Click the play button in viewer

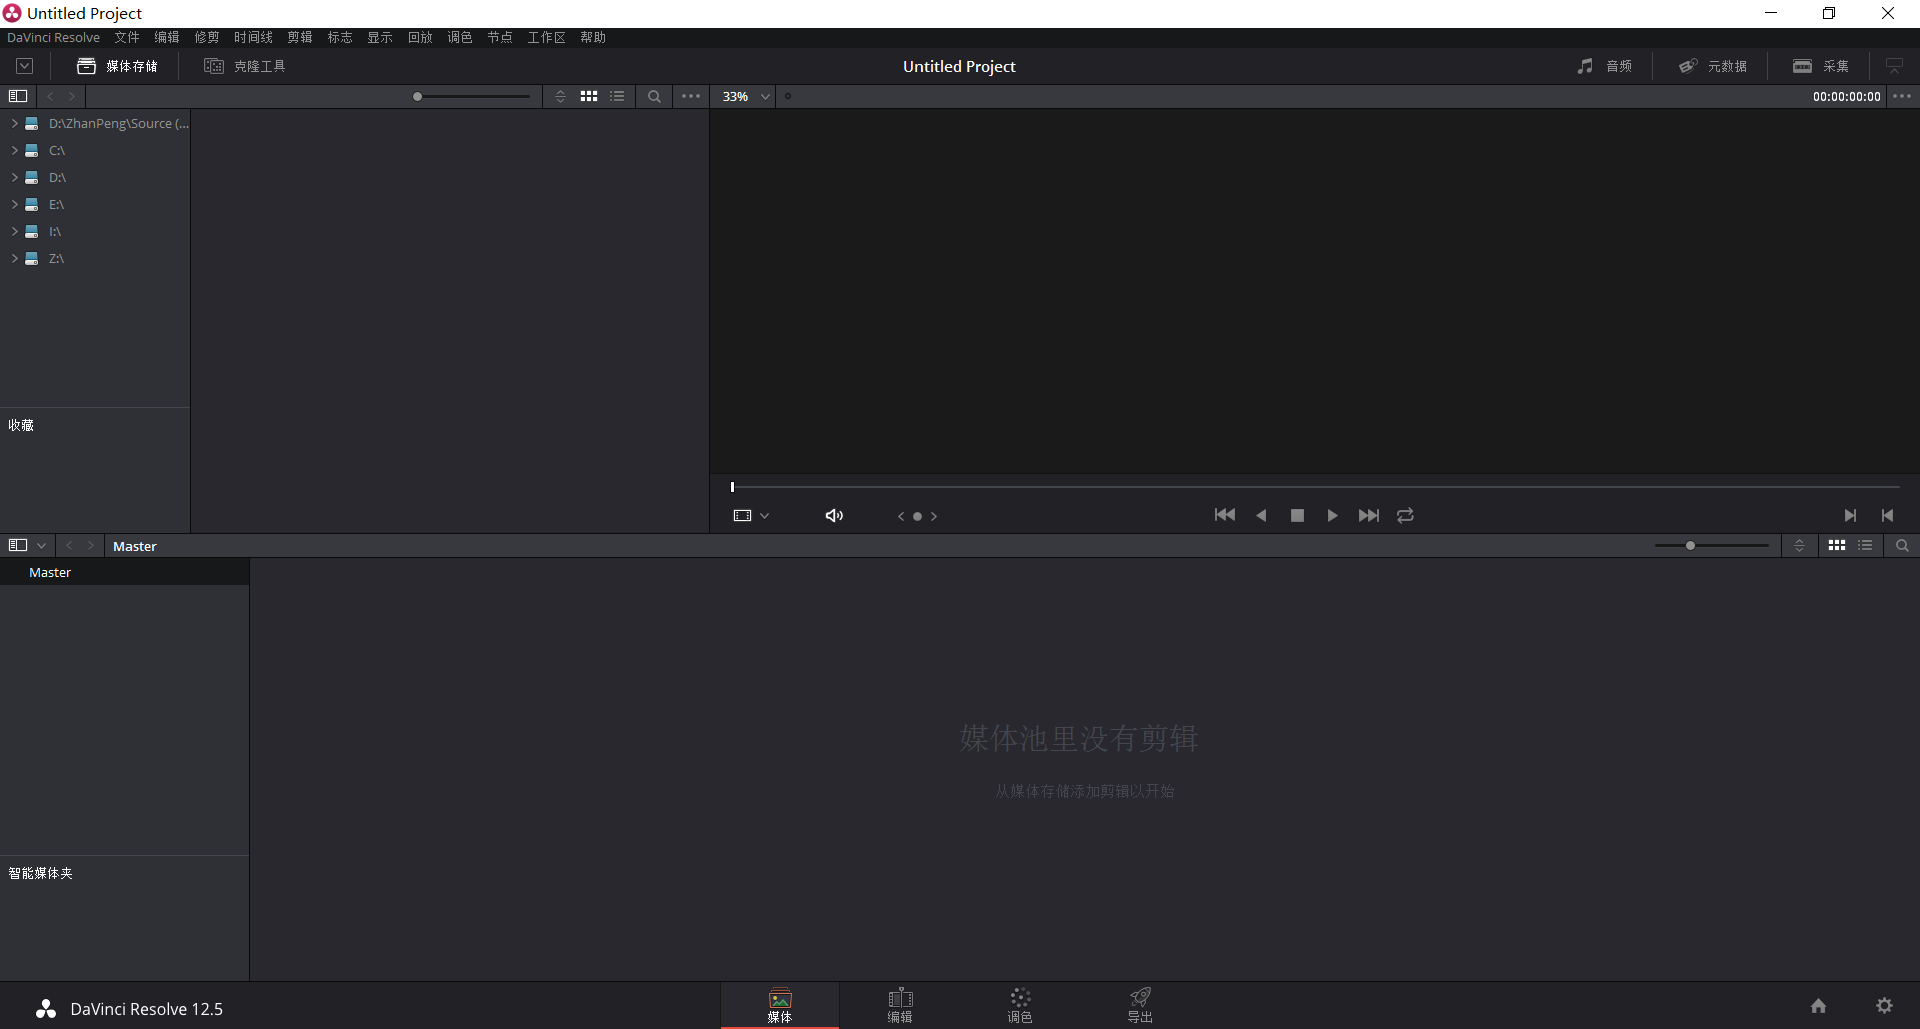tap(1332, 516)
